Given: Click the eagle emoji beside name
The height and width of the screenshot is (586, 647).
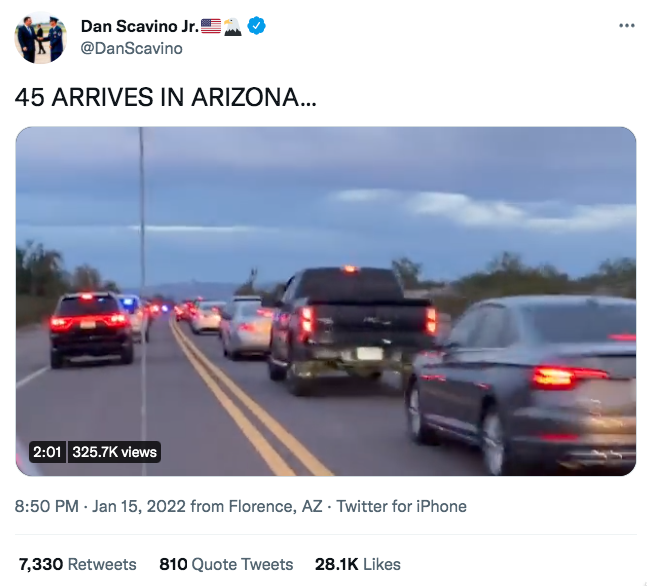Looking at the screenshot, I should click(233, 26).
